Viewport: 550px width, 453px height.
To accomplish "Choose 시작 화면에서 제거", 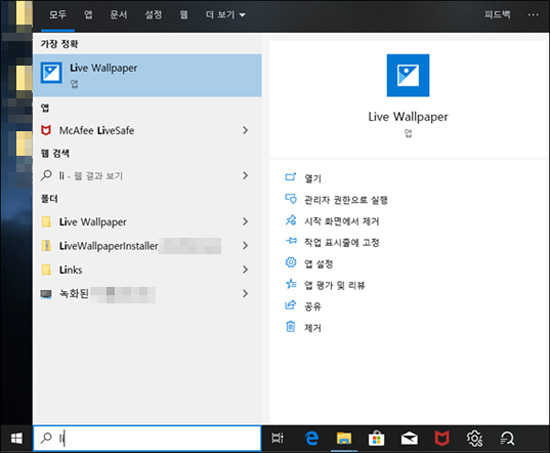I will point(342,221).
